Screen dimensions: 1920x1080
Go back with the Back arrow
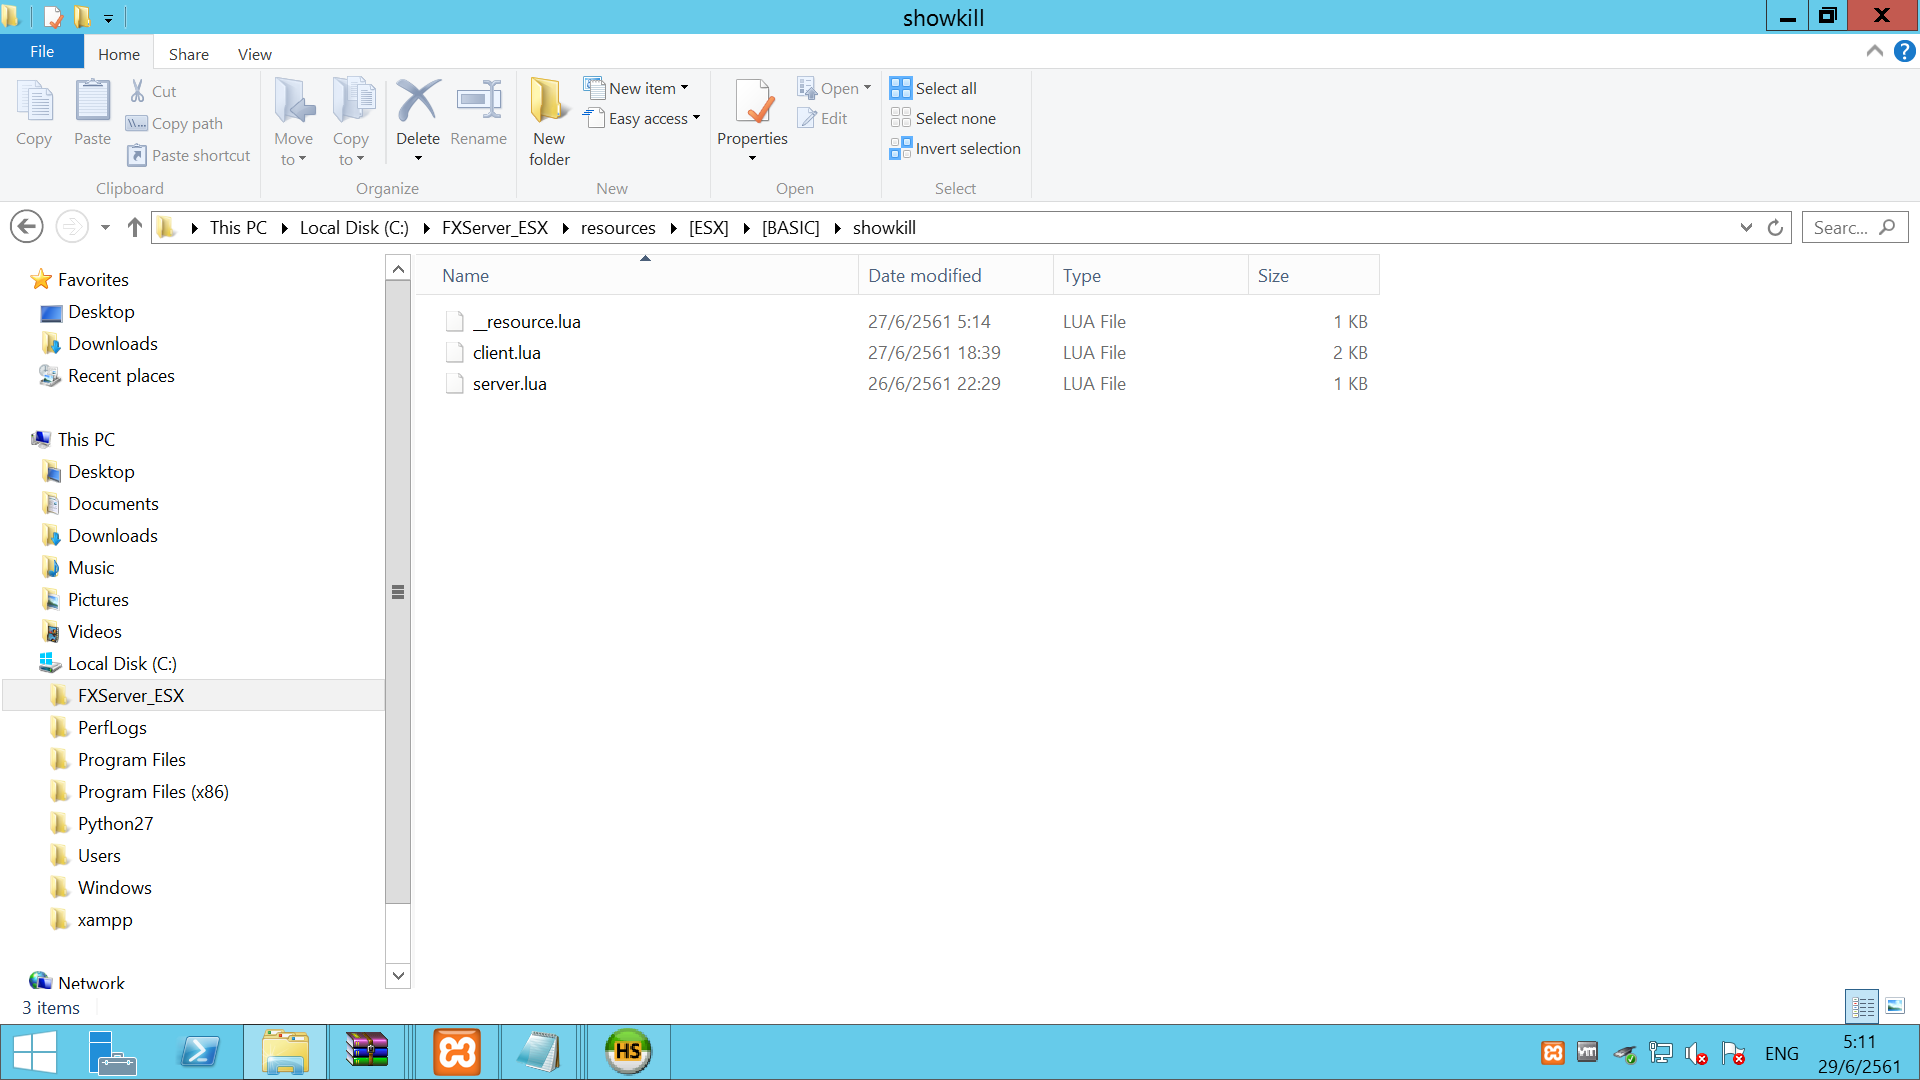pos(27,227)
